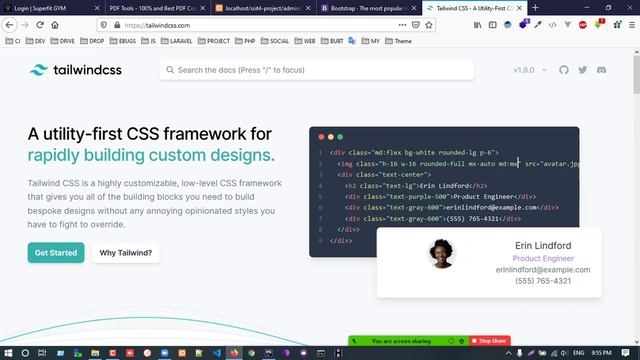Open the color picker eyedropper extension
Viewport: 640px width, 360px height.
click(538, 25)
